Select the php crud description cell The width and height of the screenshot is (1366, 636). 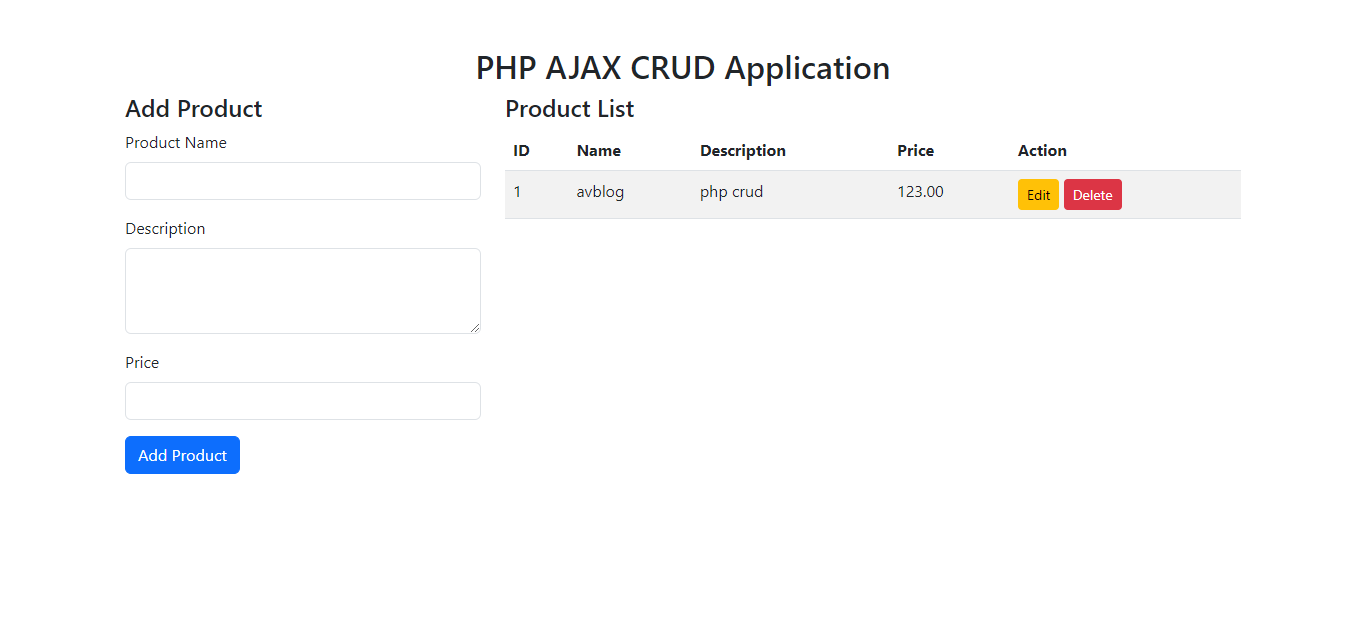click(731, 192)
